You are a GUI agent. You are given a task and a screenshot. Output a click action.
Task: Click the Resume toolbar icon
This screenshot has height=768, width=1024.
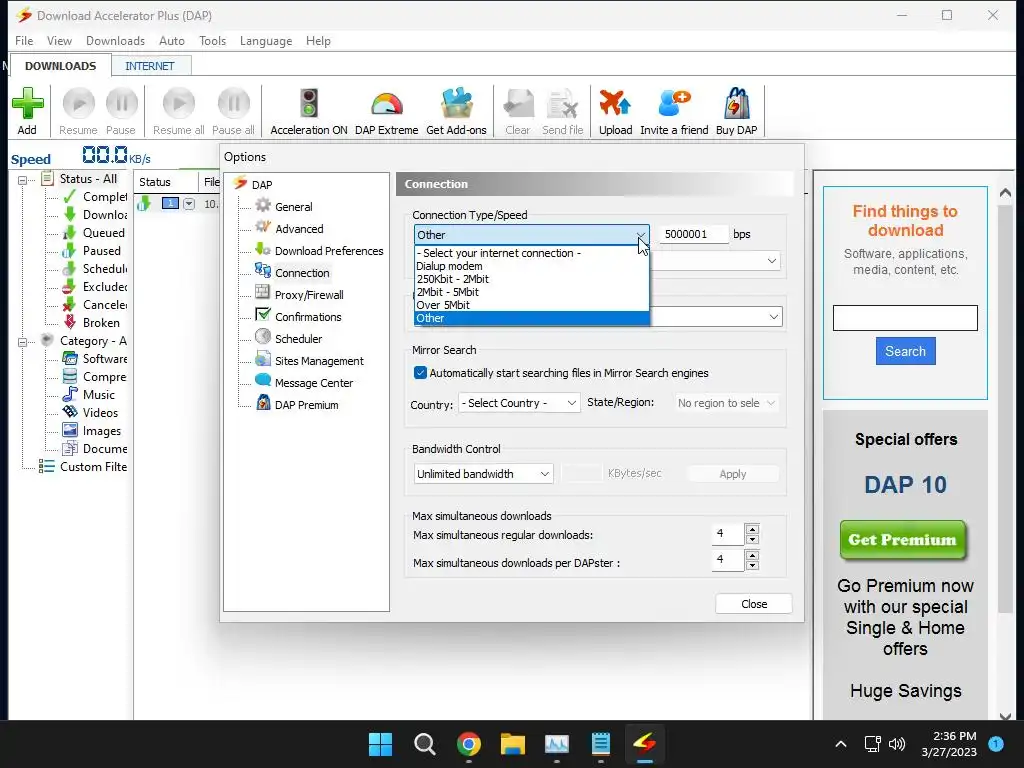click(78, 104)
